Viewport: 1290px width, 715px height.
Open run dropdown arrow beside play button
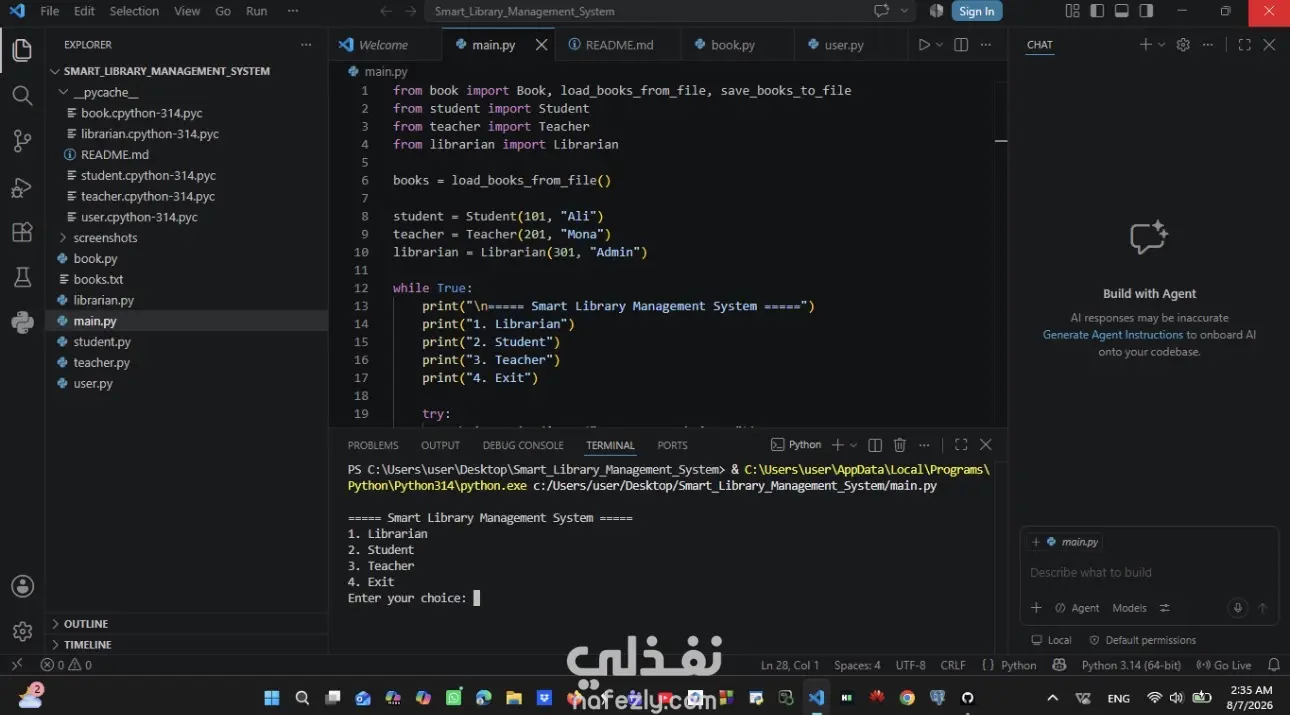940,45
